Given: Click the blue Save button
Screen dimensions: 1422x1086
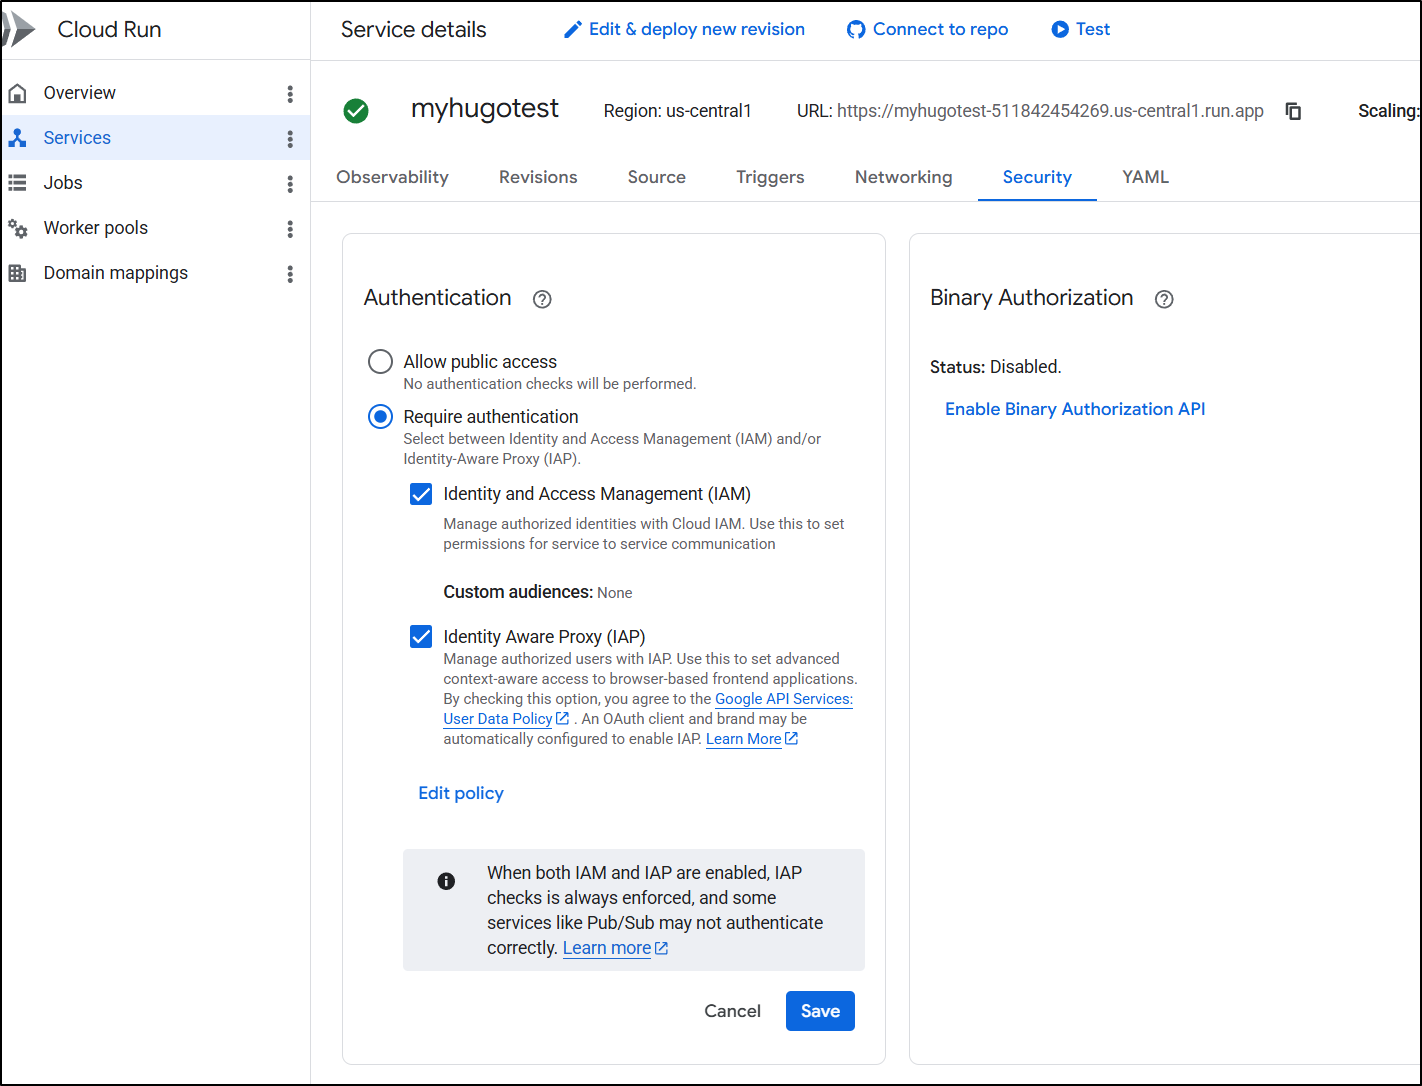Looking at the screenshot, I should point(820,1011).
